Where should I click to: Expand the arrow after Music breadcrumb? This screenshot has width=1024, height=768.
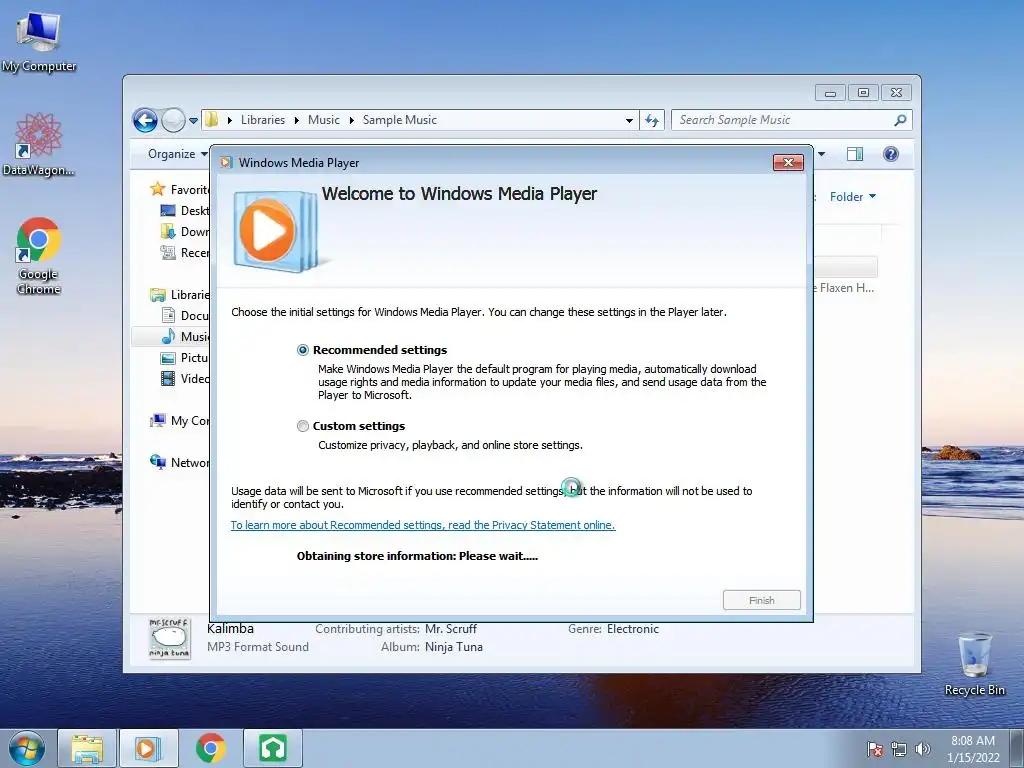[351, 121]
